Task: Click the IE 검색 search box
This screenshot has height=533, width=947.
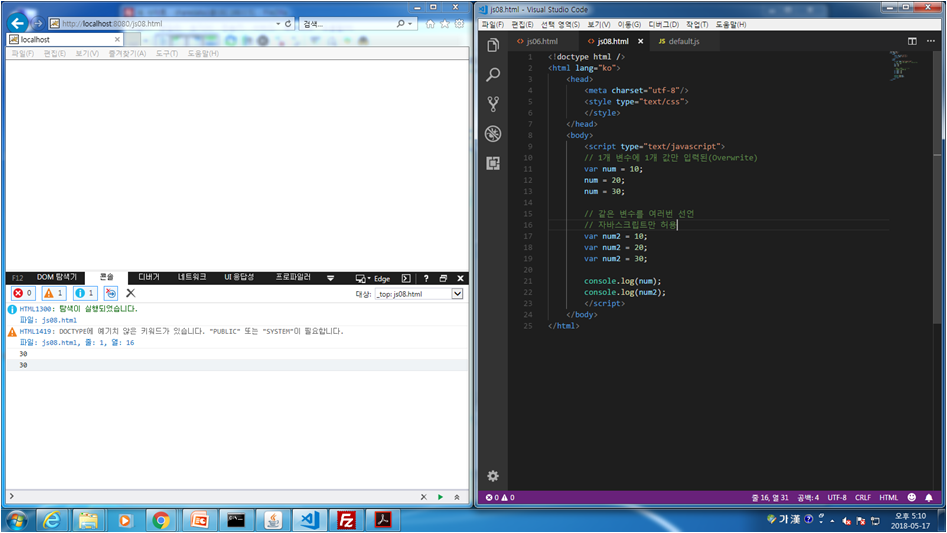Action: [x=349, y=24]
